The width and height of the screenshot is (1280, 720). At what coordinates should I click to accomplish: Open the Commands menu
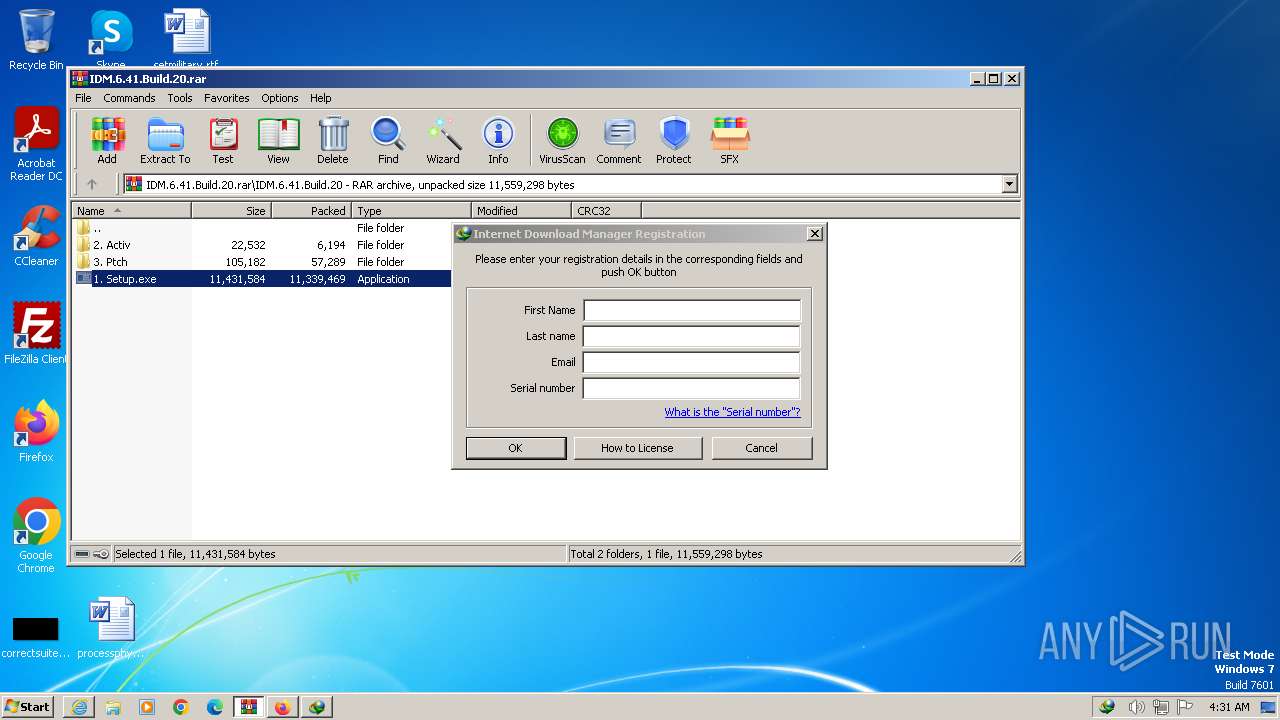[x=129, y=98]
